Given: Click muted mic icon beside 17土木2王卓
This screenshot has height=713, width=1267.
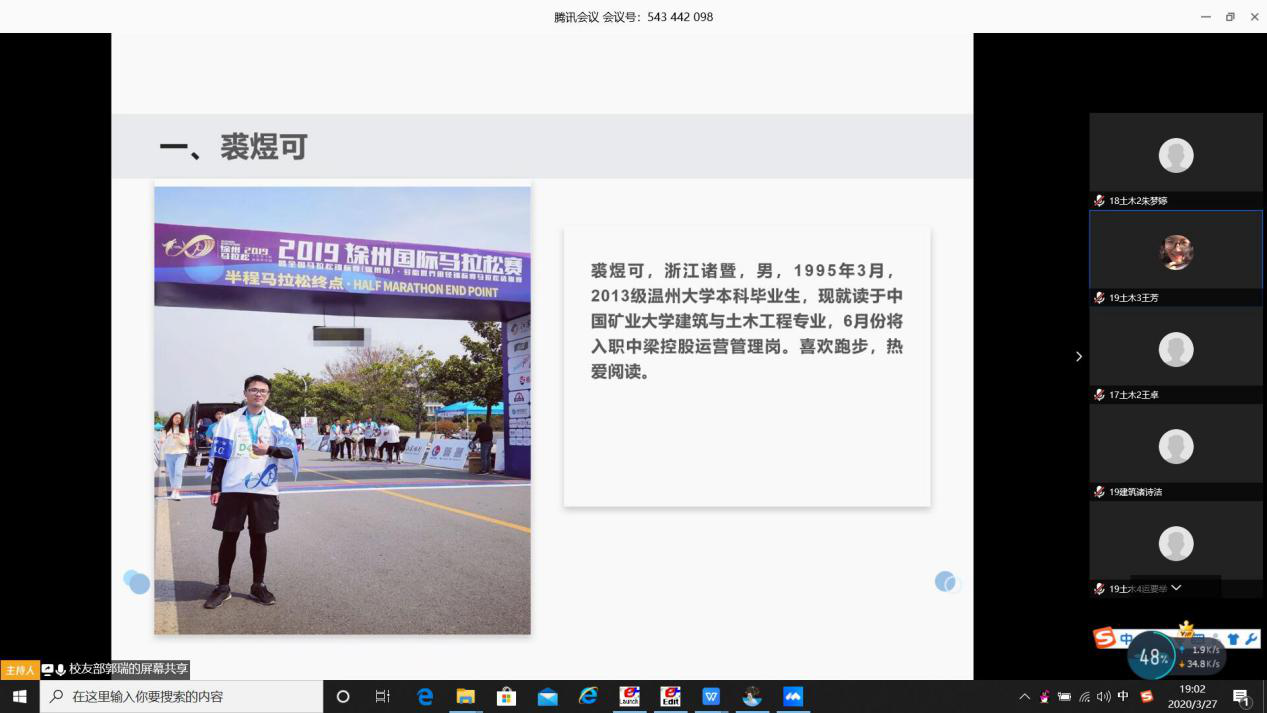Looking at the screenshot, I should pos(1099,395).
